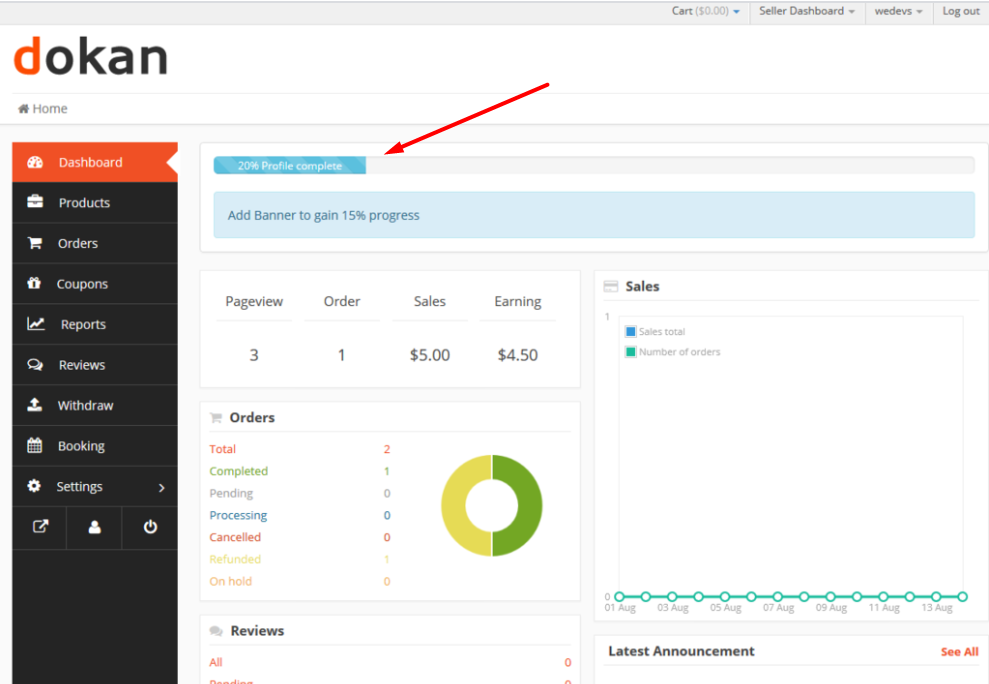This screenshot has height=684, width=989.
Task: Click the green segment of orders donut chart
Action: (530, 505)
